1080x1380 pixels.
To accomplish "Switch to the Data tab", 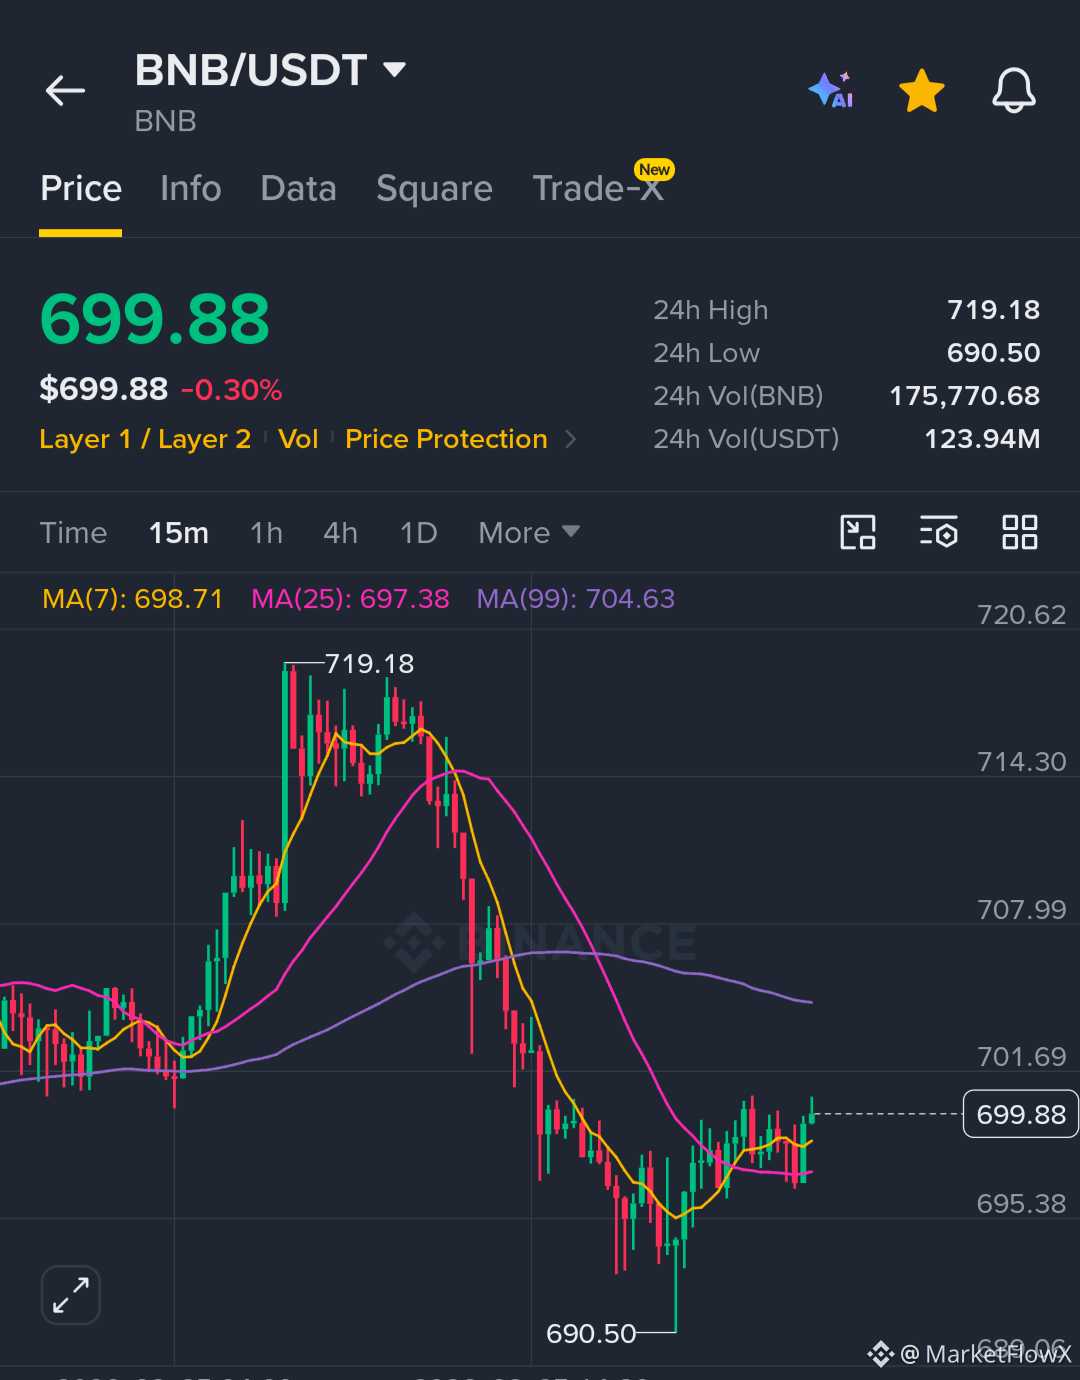I will tap(298, 188).
